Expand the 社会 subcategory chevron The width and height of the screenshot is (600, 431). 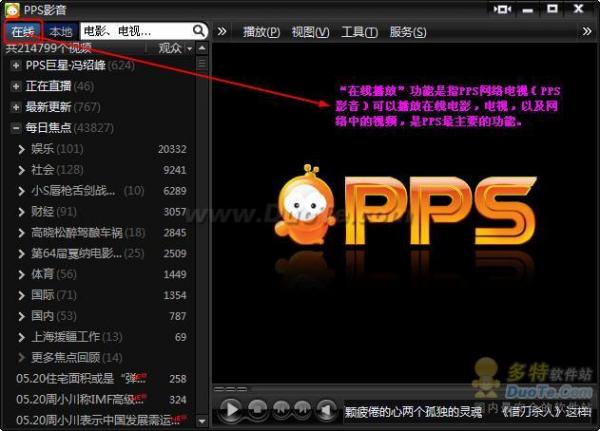[x=21, y=170]
